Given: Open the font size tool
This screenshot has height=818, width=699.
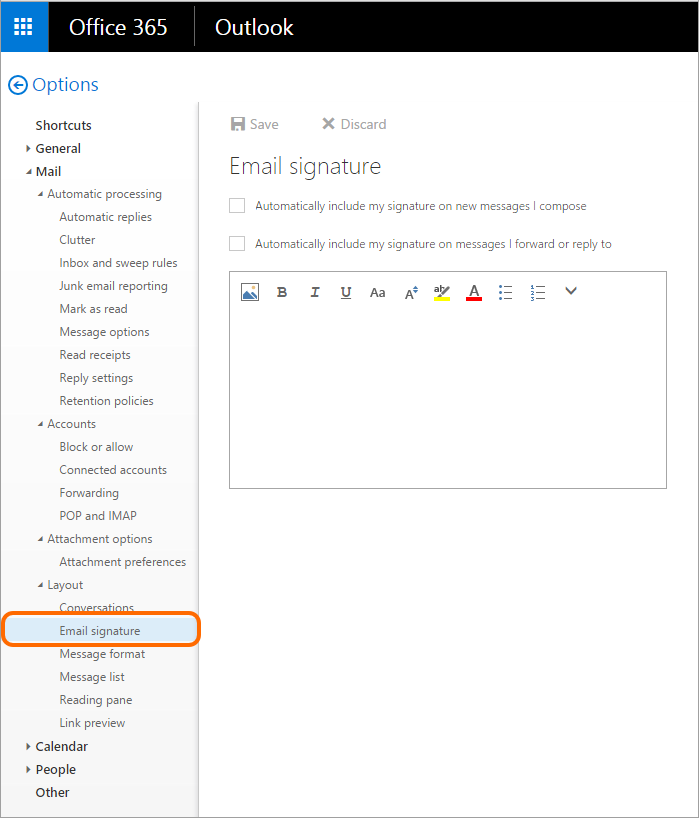Looking at the screenshot, I should [411, 293].
